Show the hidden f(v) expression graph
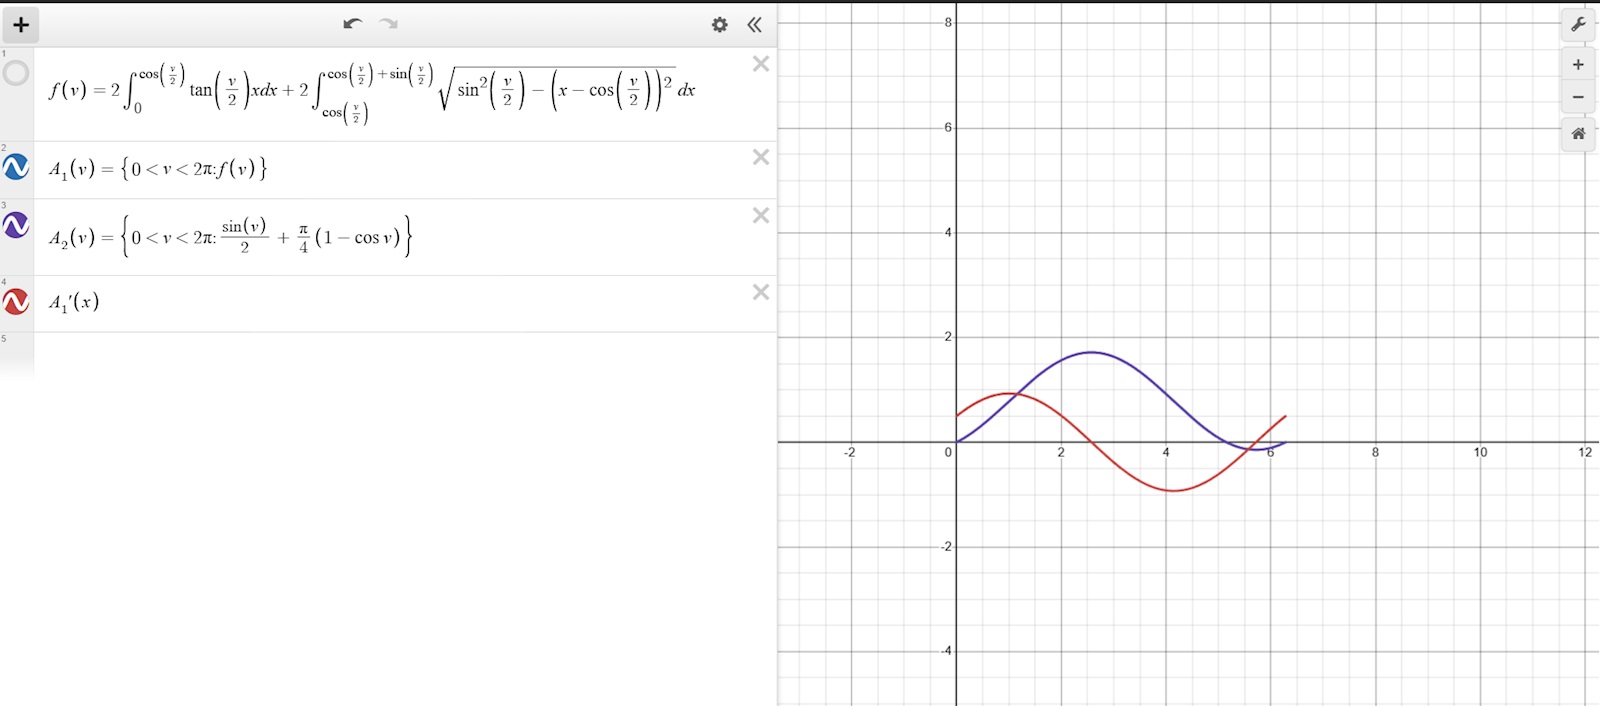 16,73
